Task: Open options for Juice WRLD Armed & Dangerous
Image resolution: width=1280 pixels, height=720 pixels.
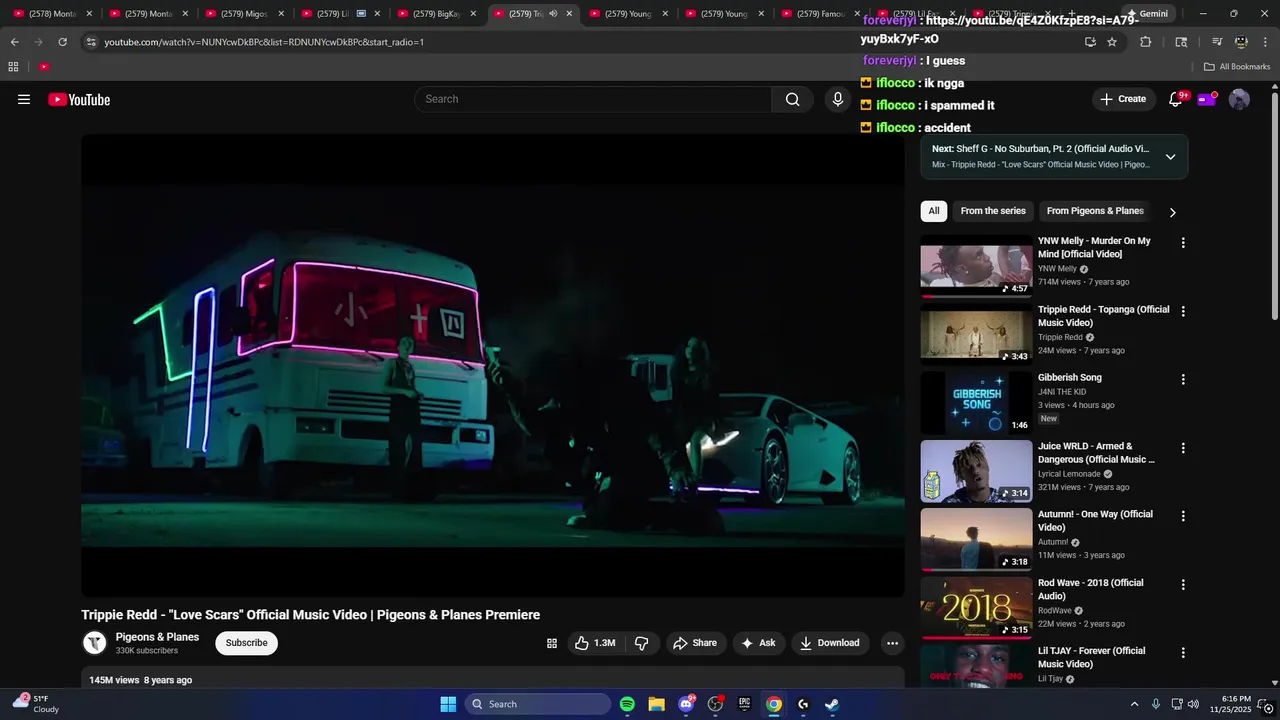Action: pyautogui.click(x=1183, y=448)
